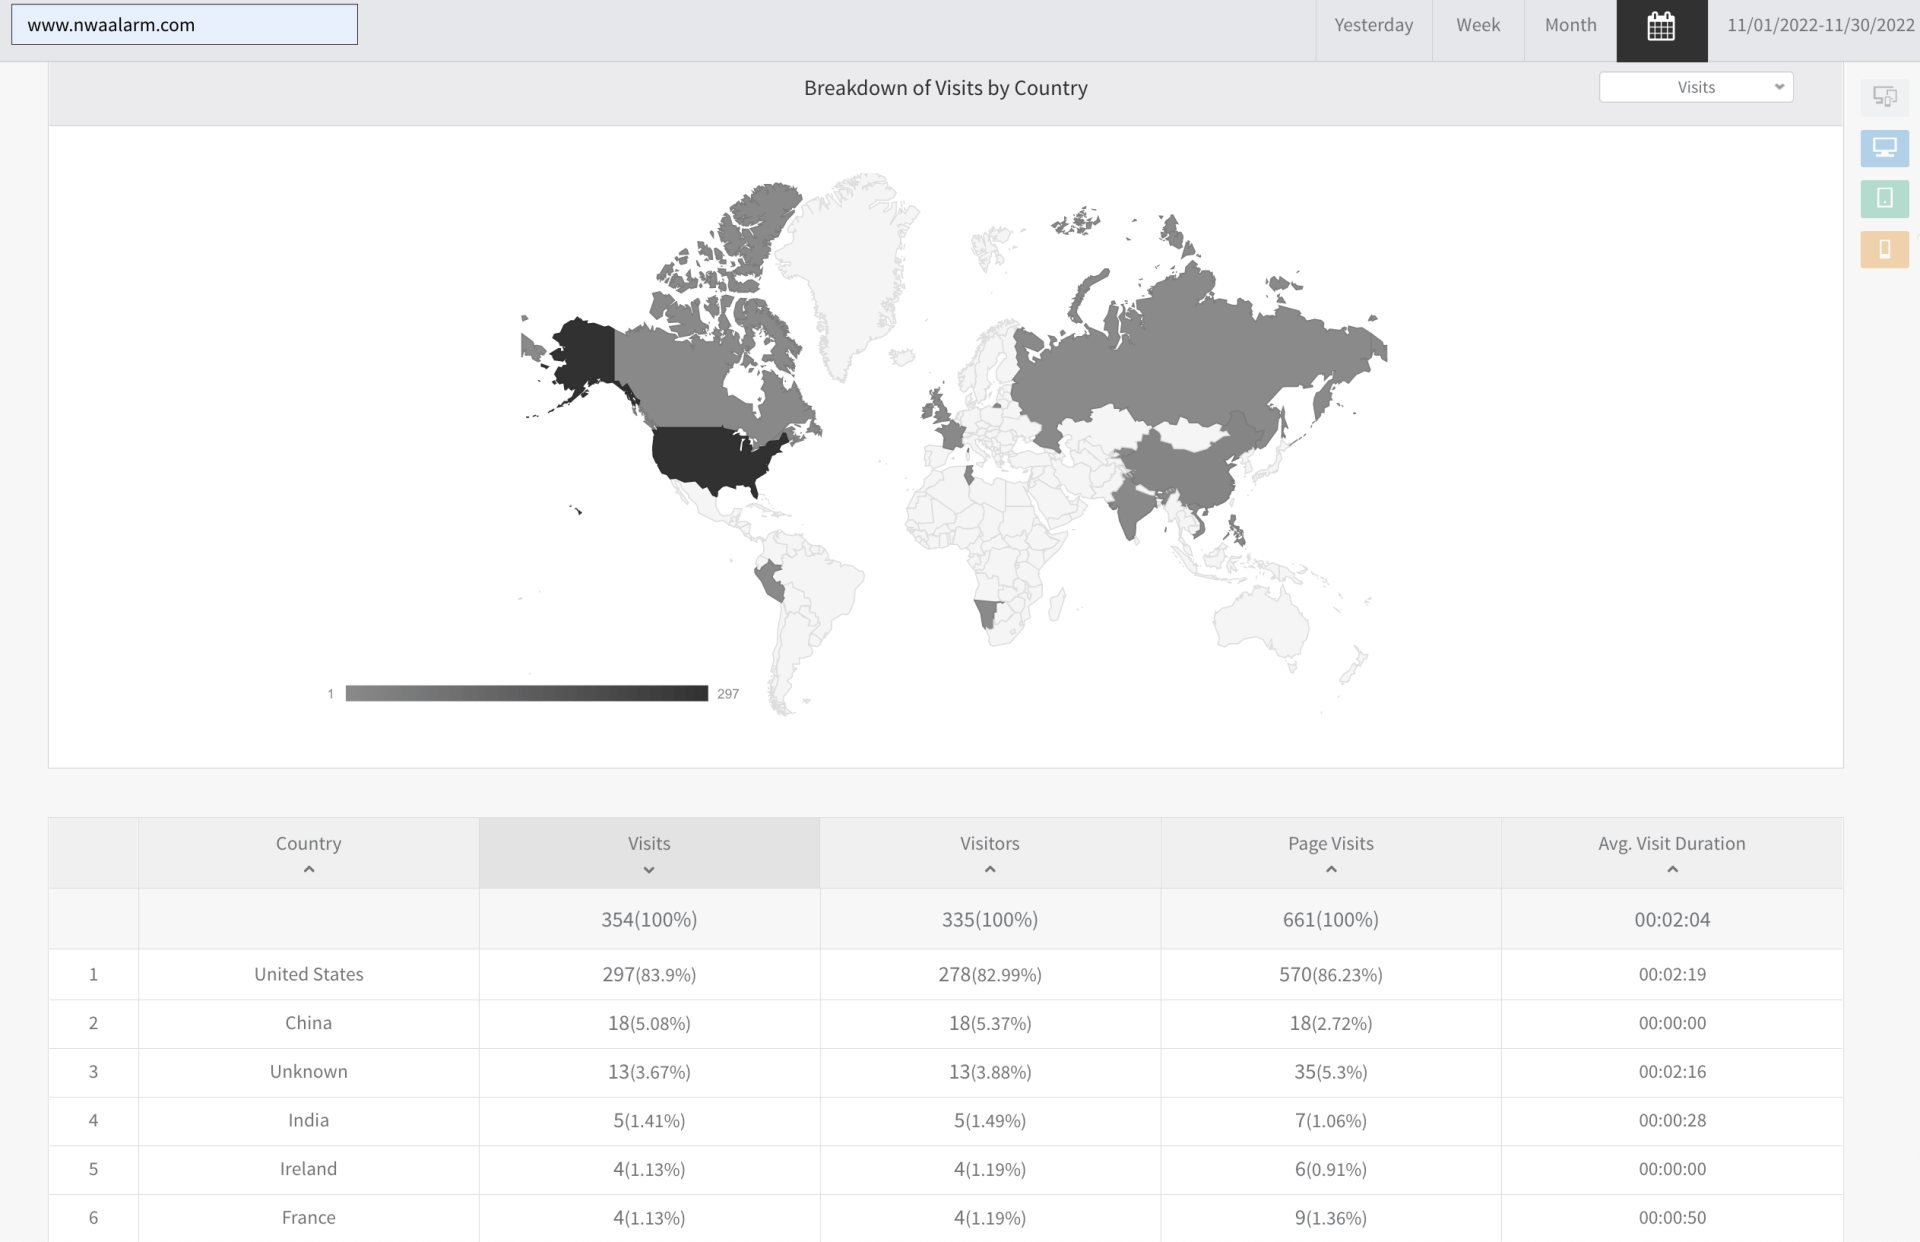Screen dimensions: 1920x1242
Task: Sort Country column with arrow
Action: [x=308, y=870]
